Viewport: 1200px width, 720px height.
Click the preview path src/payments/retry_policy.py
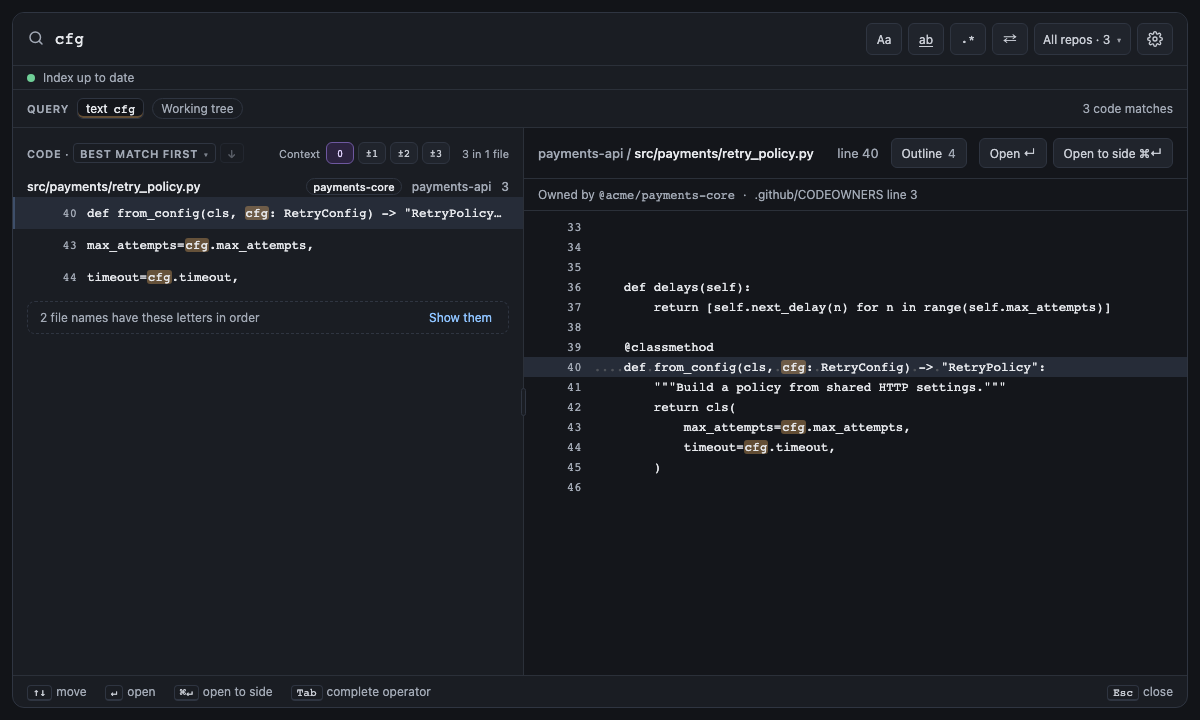(724, 154)
